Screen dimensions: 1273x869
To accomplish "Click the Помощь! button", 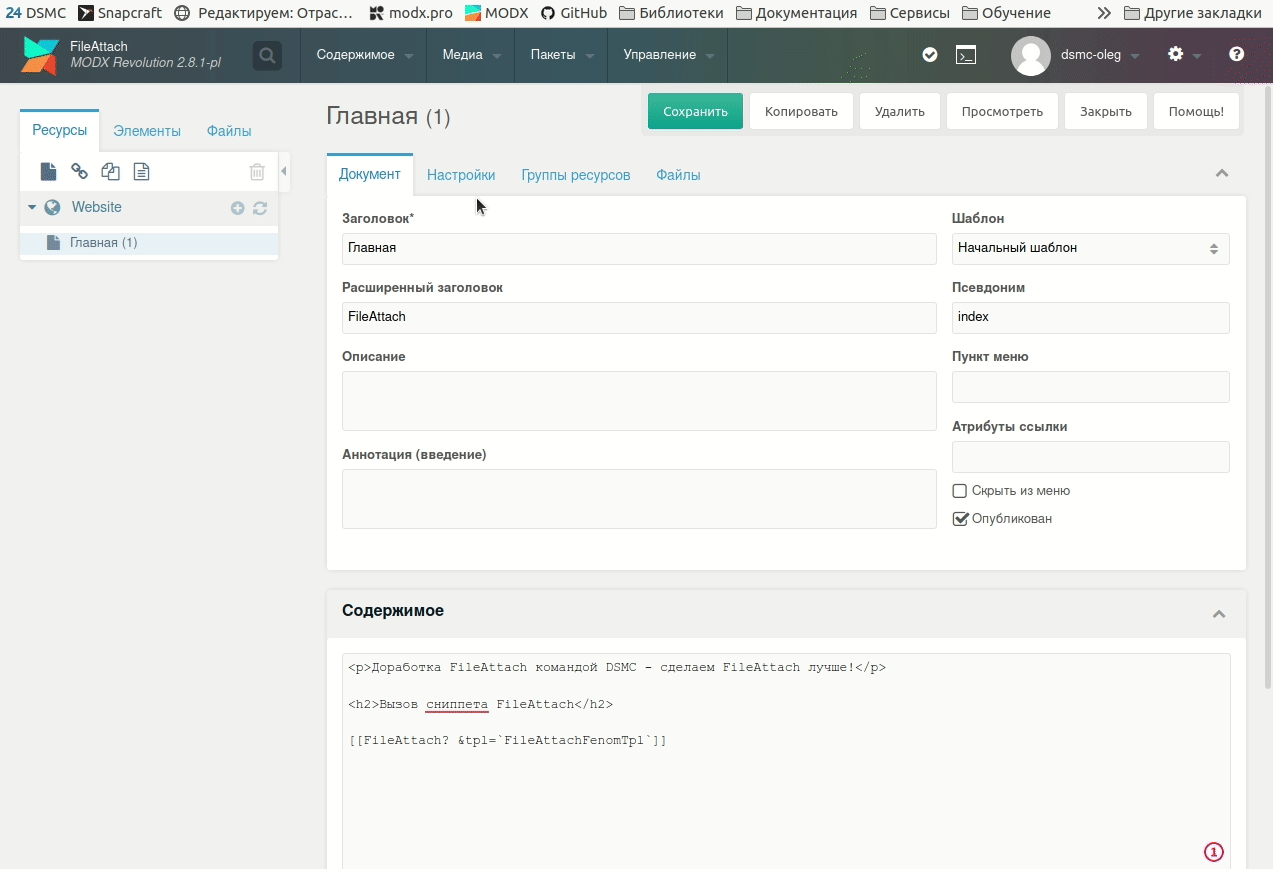I will [x=1196, y=111].
